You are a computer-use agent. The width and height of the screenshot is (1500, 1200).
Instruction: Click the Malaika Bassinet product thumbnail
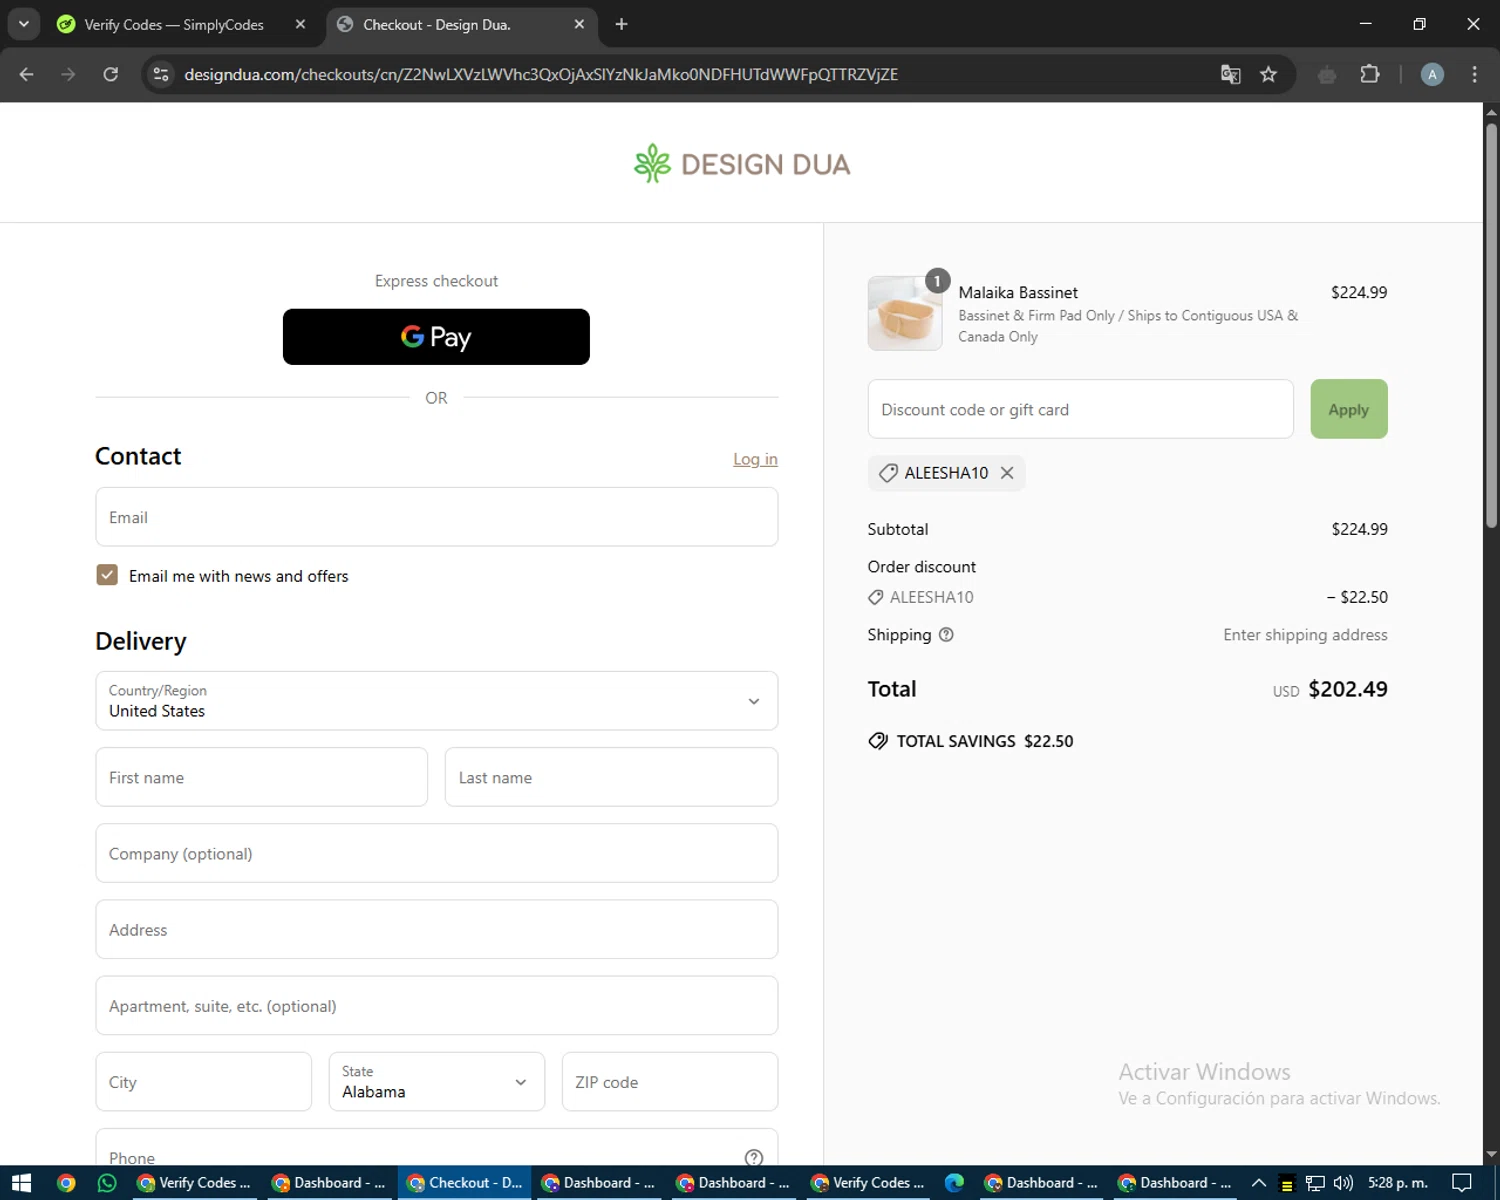click(905, 313)
